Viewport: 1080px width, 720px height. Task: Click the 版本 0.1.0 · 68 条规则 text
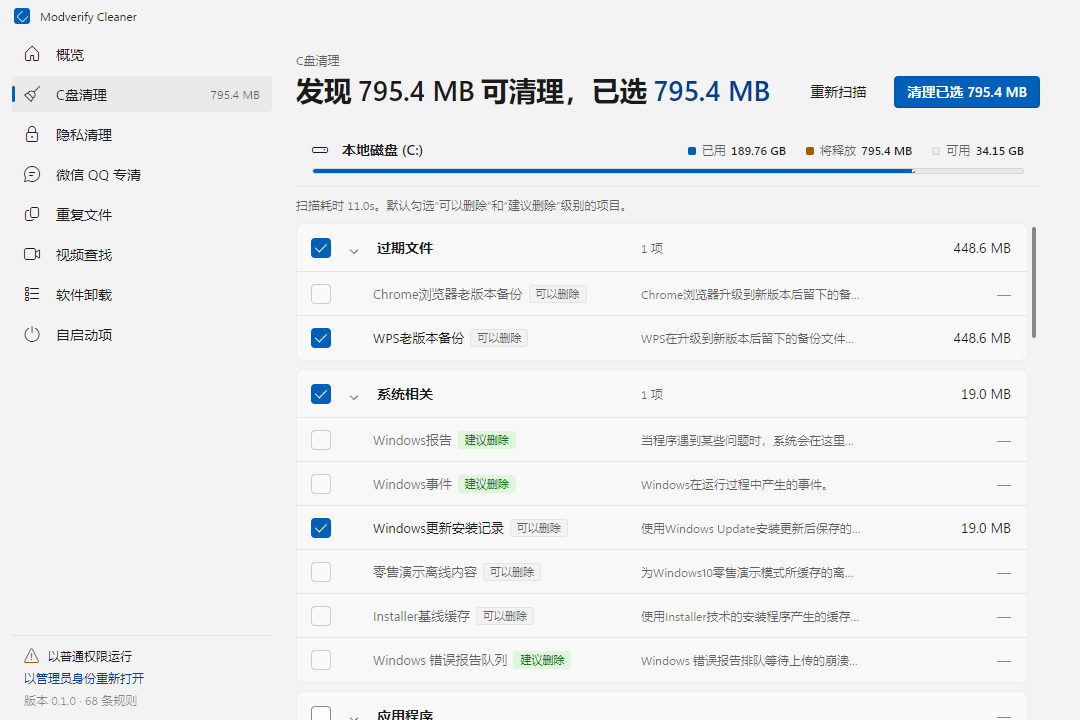click(x=81, y=701)
